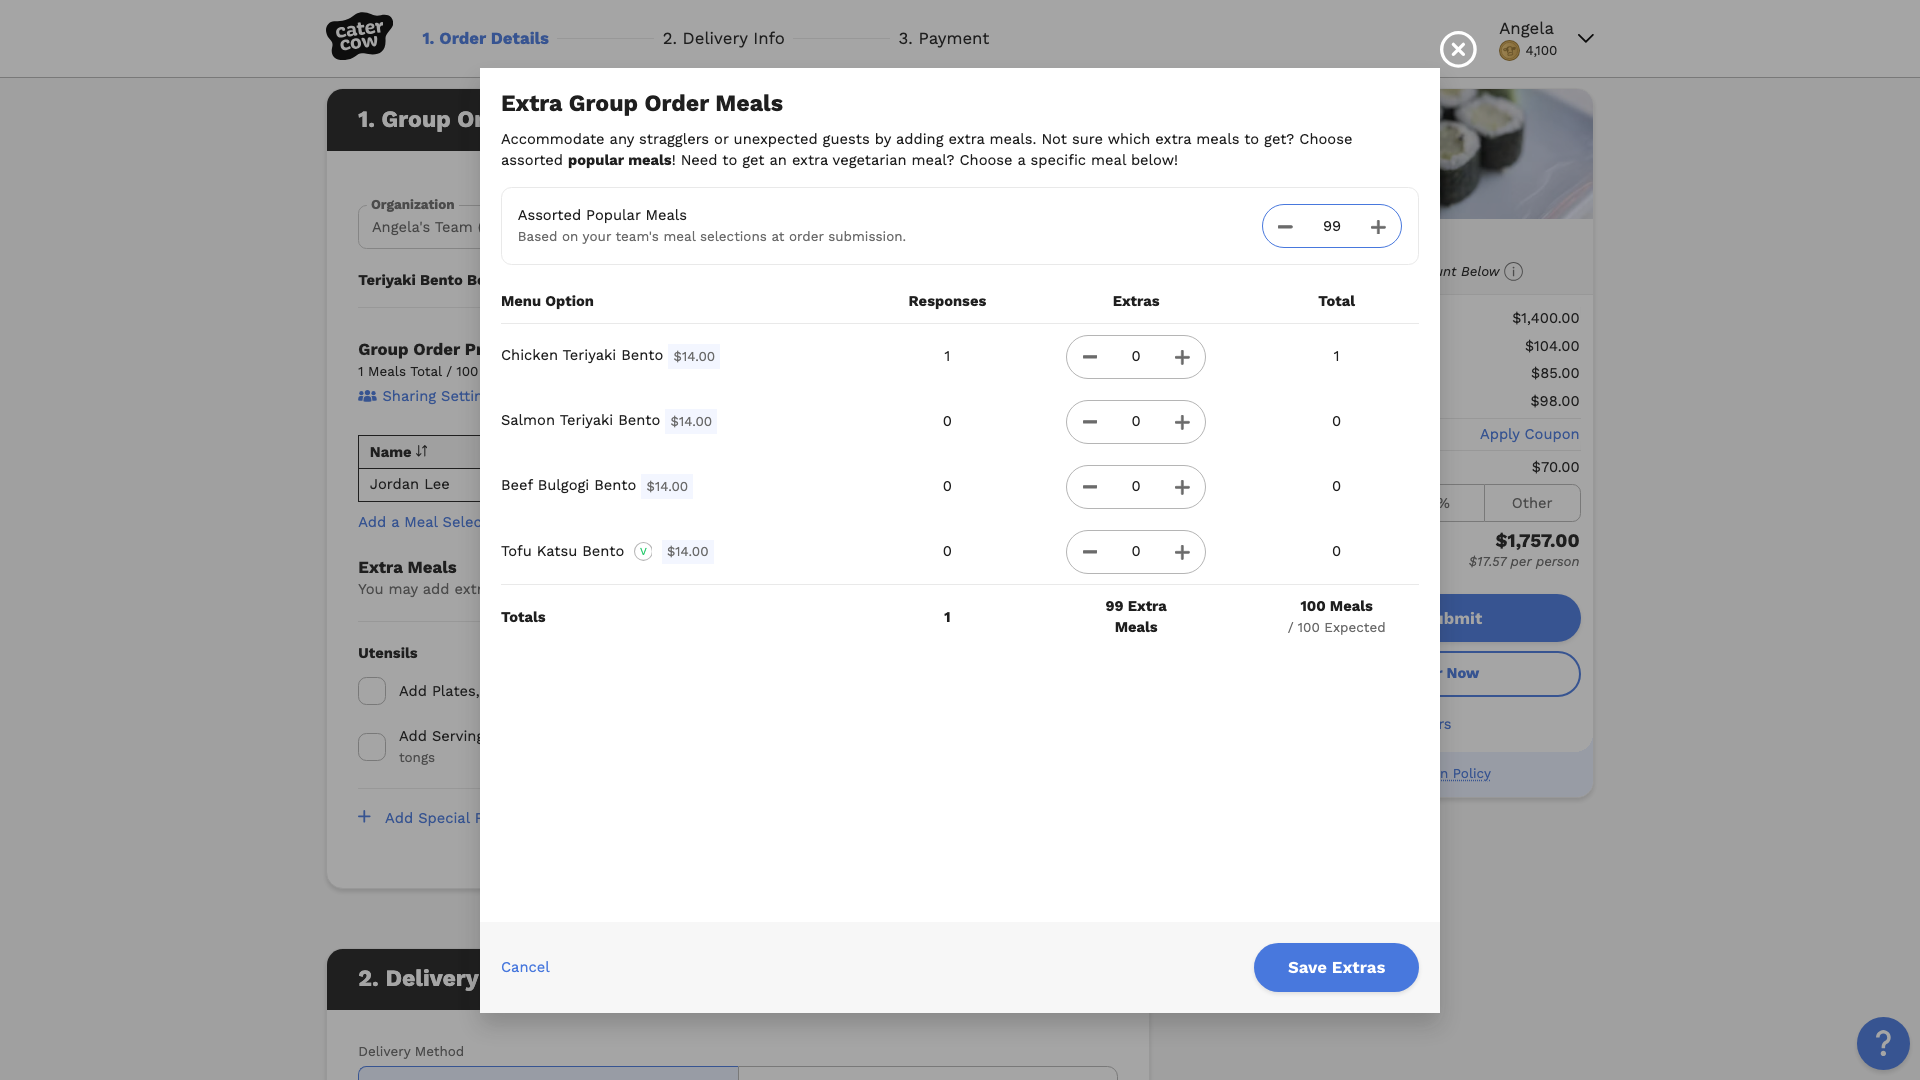This screenshot has height=1080, width=1920.
Task: Click the Beef Bulgogi Bento menu option
Action: point(568,485)
